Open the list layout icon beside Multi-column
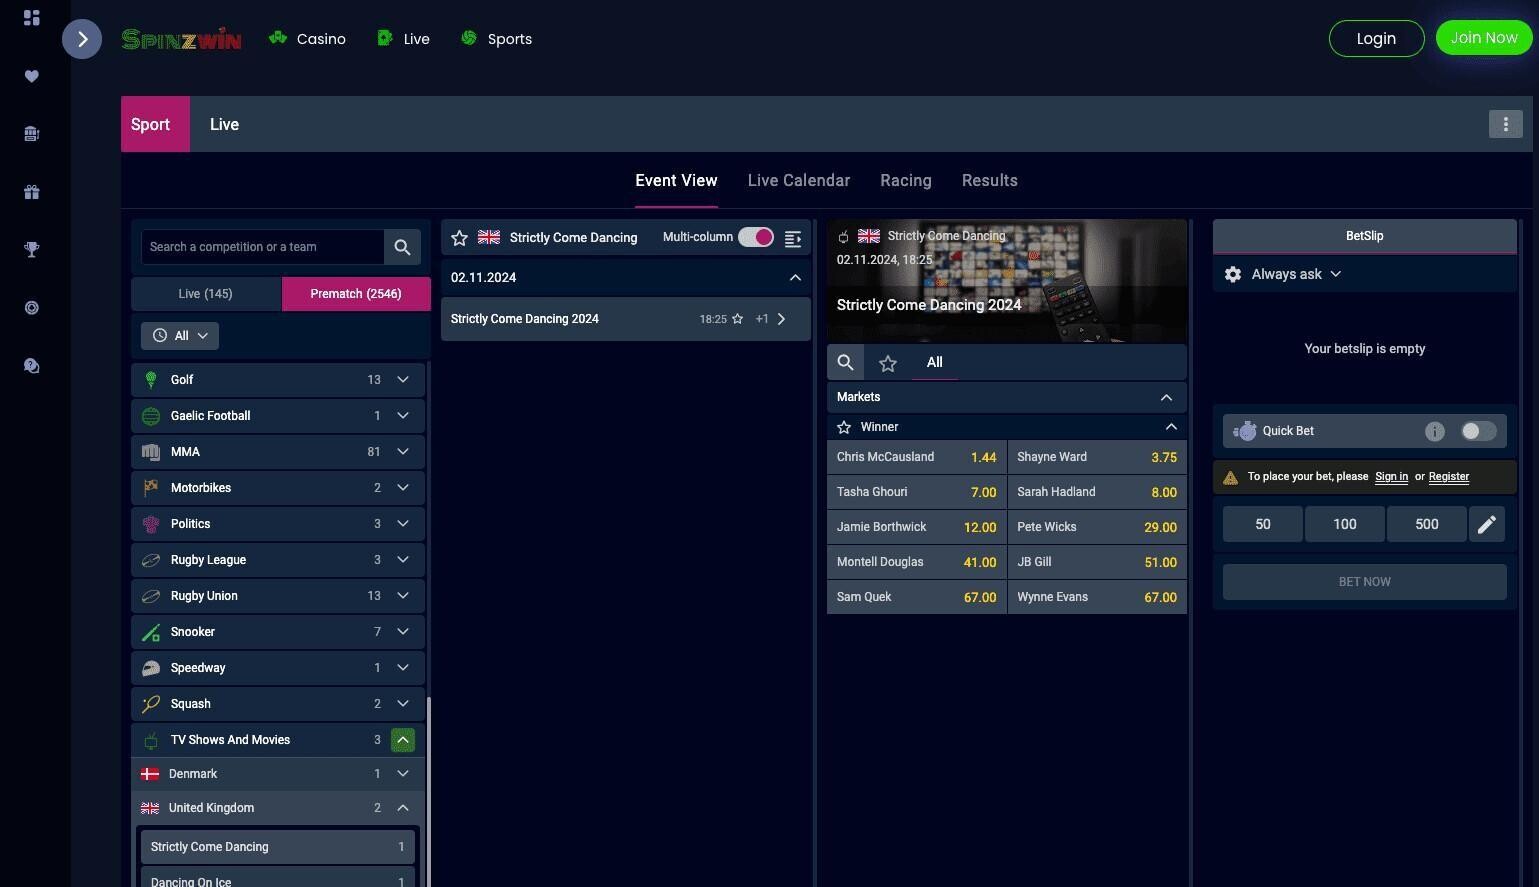 click(x=793, y=238)
